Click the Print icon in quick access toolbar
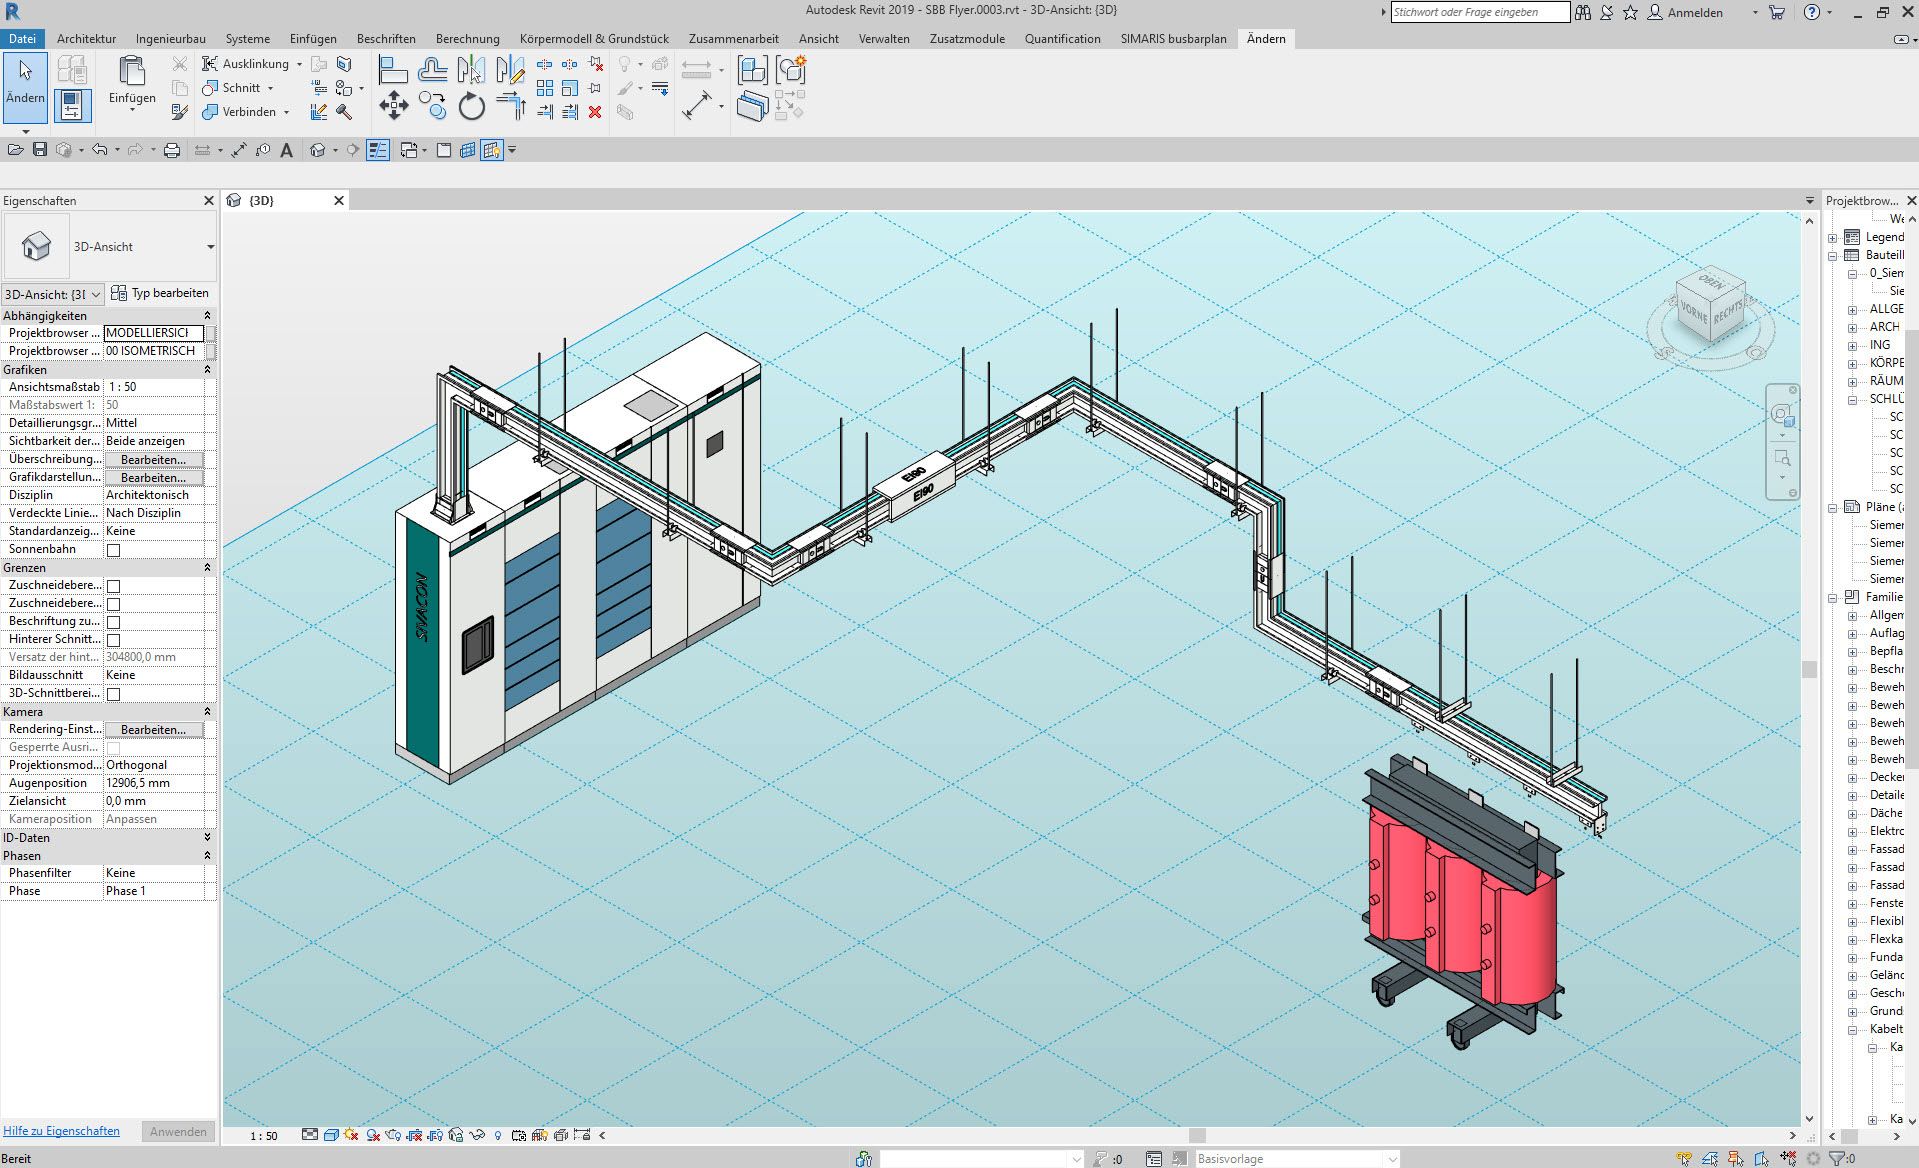 [x=172, y=150]
